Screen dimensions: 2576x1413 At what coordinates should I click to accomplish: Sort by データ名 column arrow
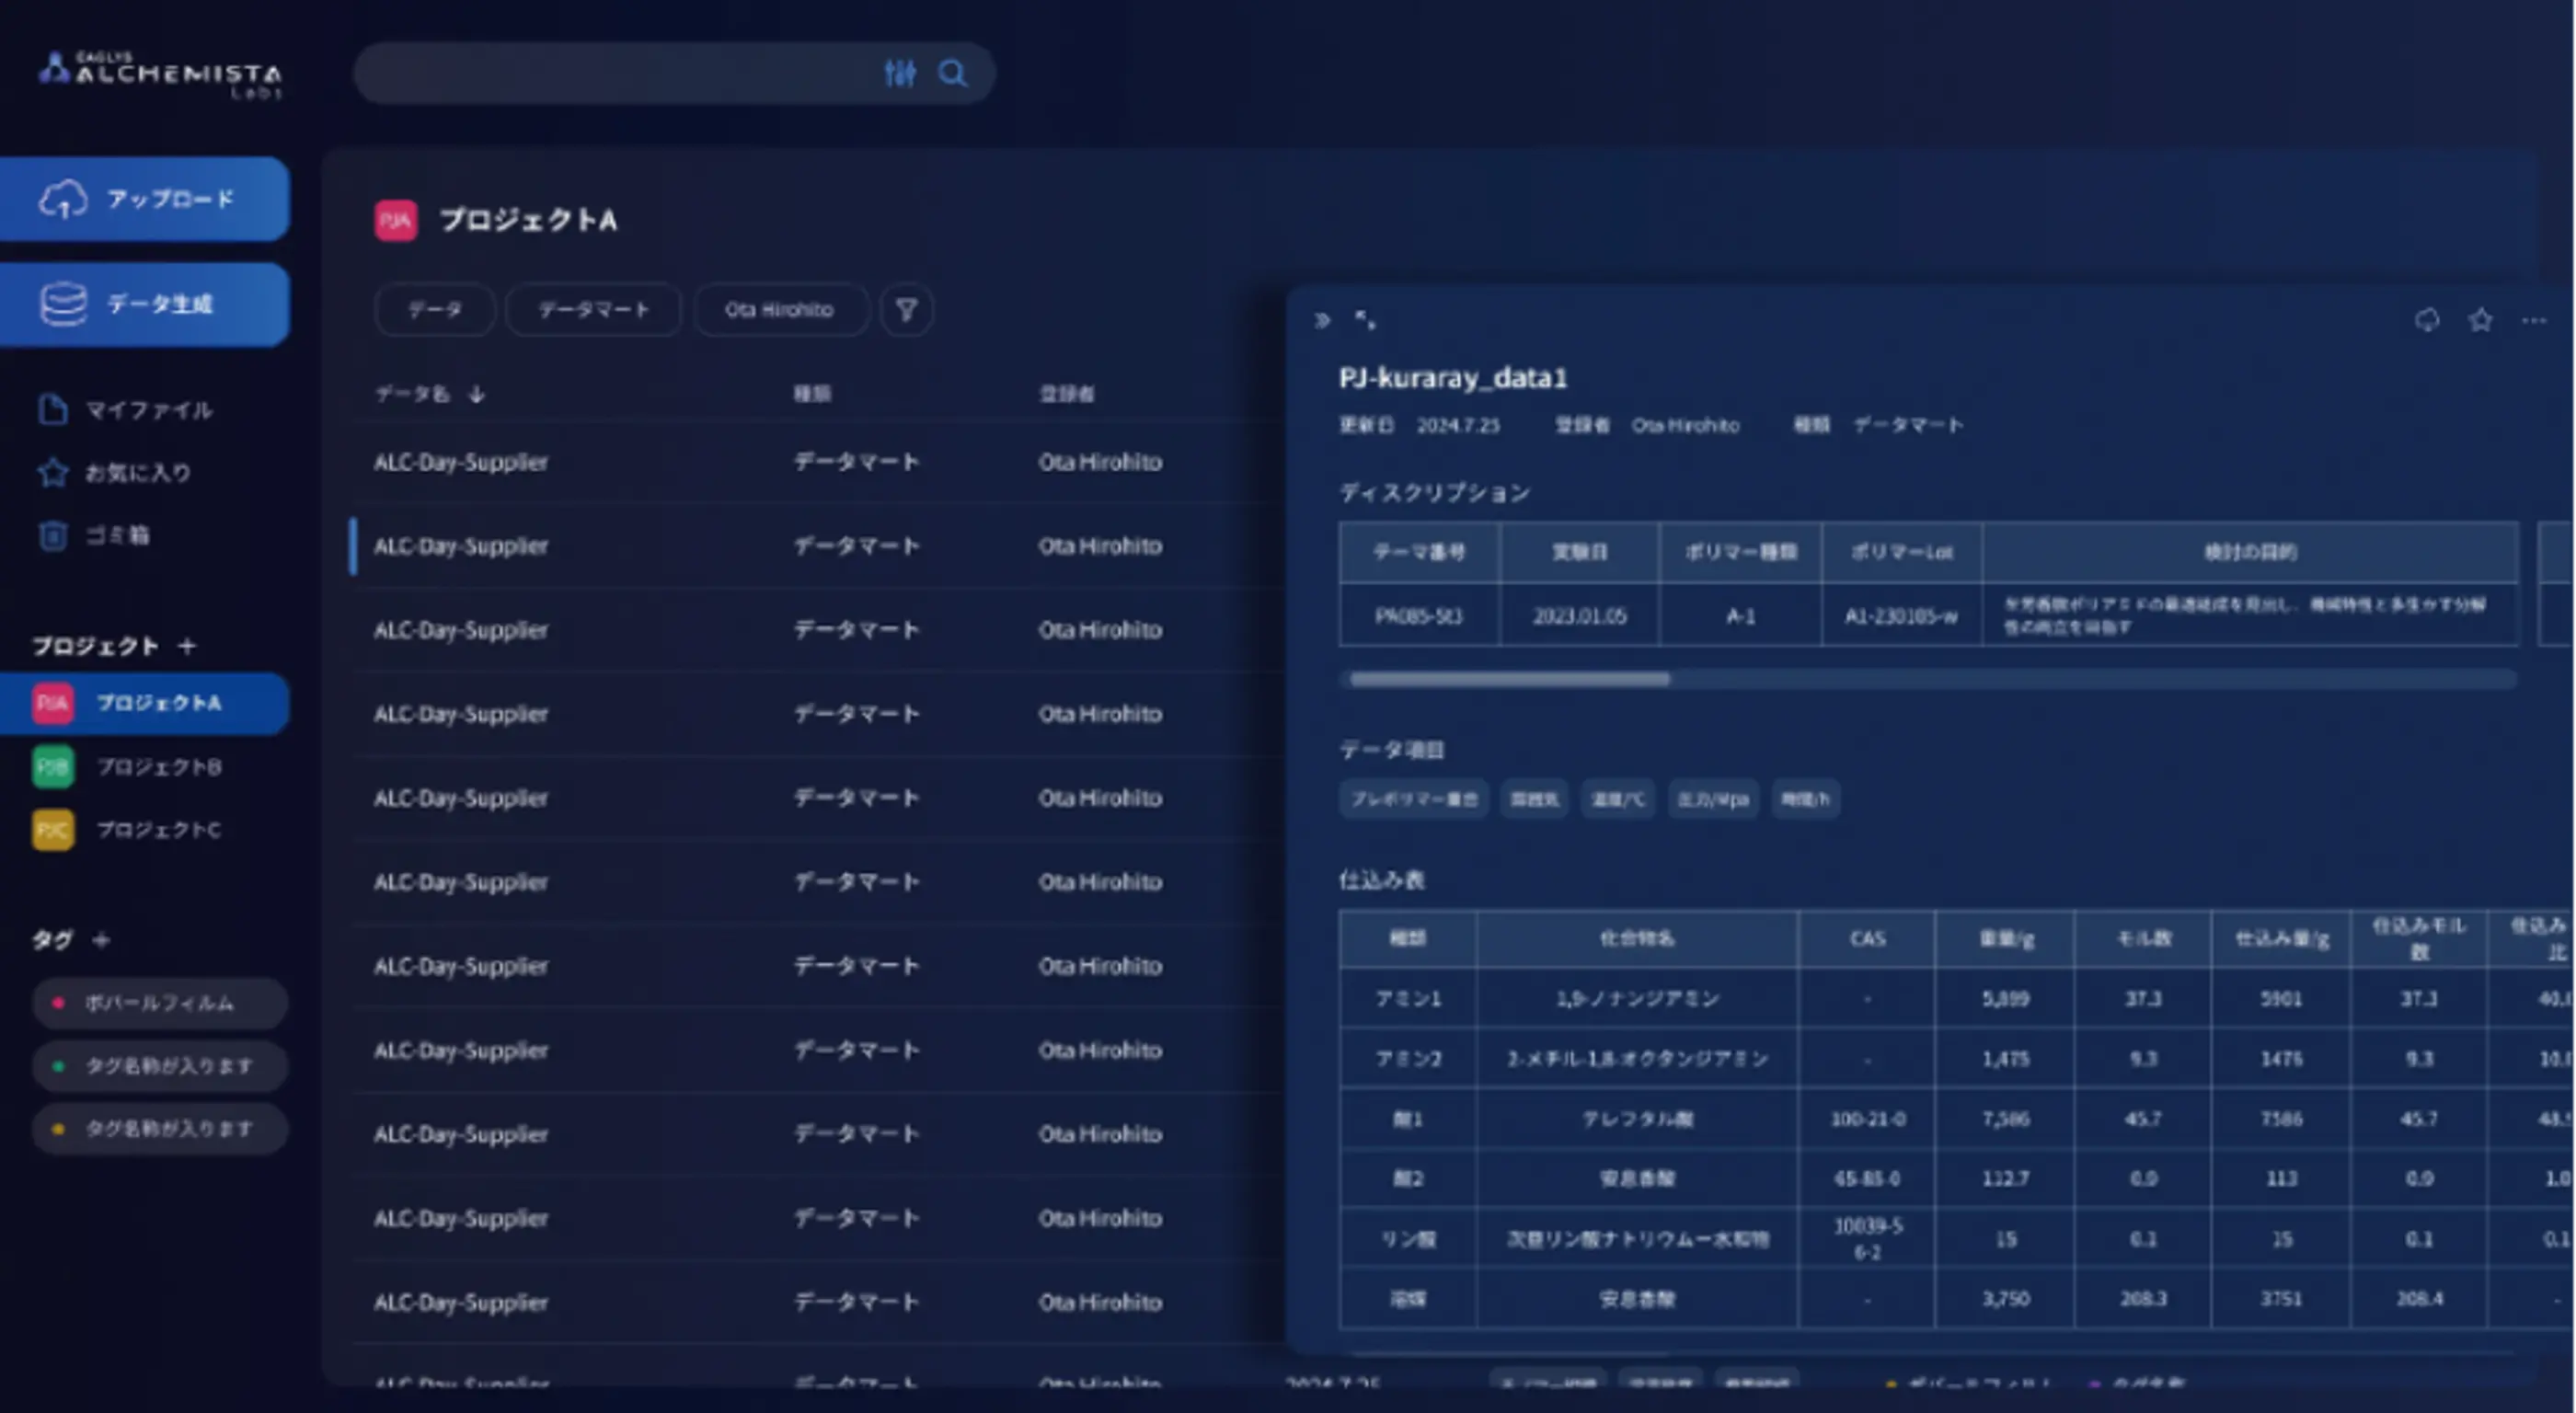pos(477,394)
